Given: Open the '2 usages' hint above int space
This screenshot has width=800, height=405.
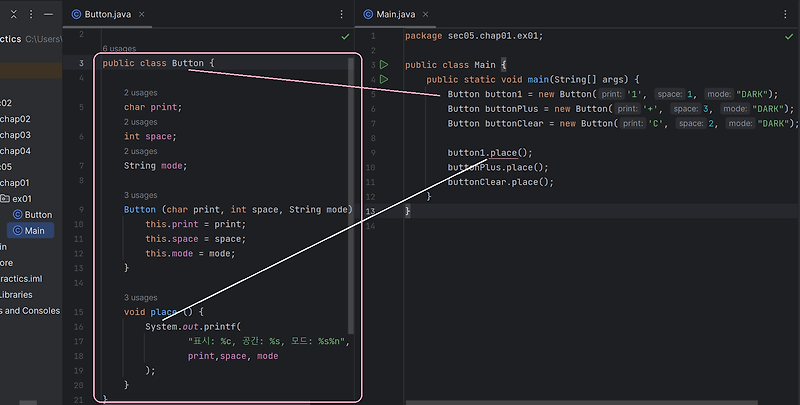Looking at the screenshot, I should (x=140, y=122).
